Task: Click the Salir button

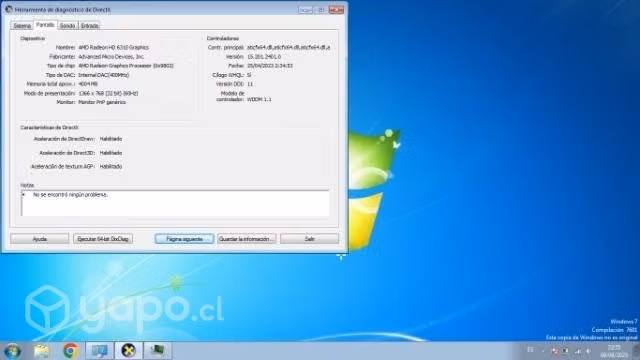Action: tap(309, 239)
